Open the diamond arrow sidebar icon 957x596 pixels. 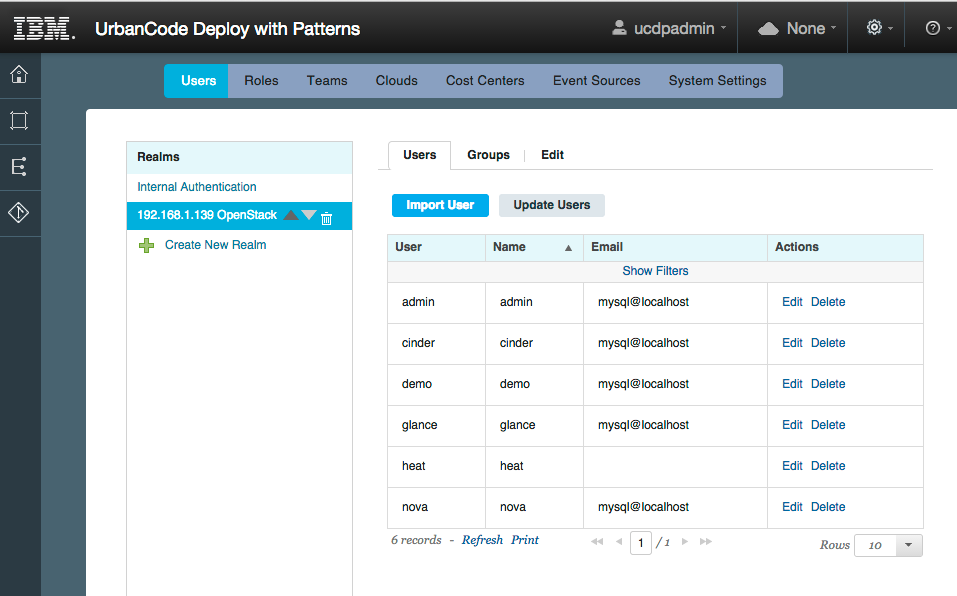19,212
